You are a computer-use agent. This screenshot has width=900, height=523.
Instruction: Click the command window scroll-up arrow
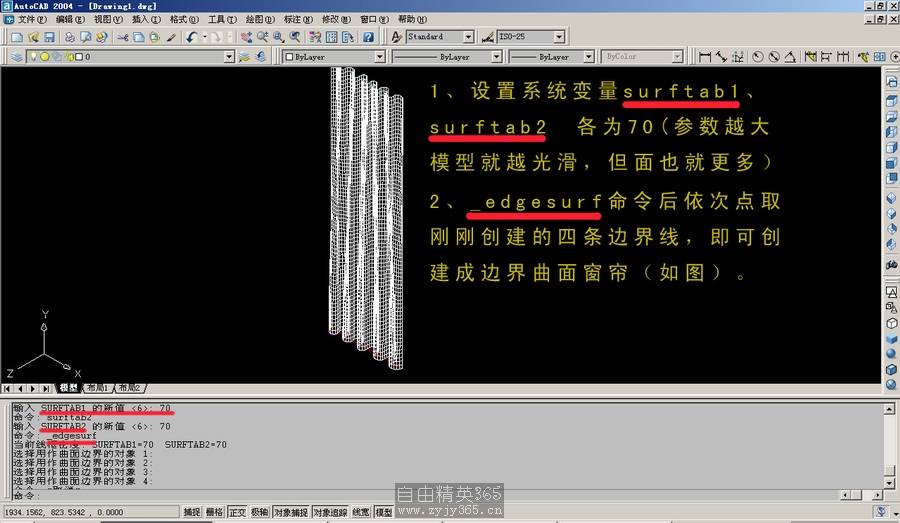coord(890,408)
